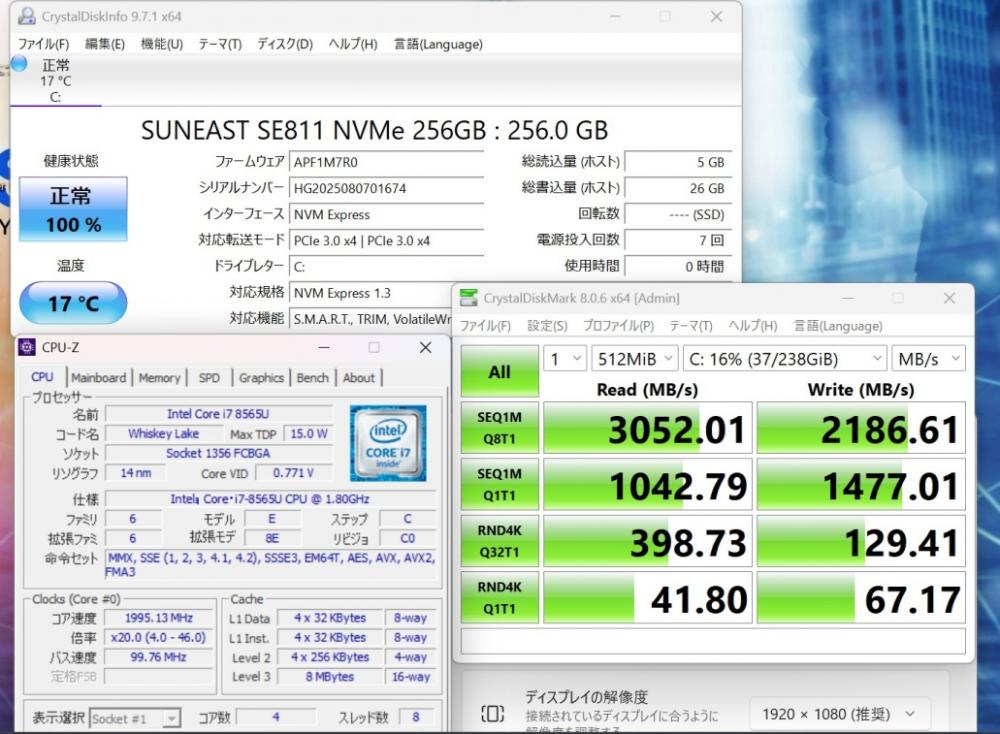Run the SEQ1M Q8T1 test
1000x734 pixels.
point(499,427)
